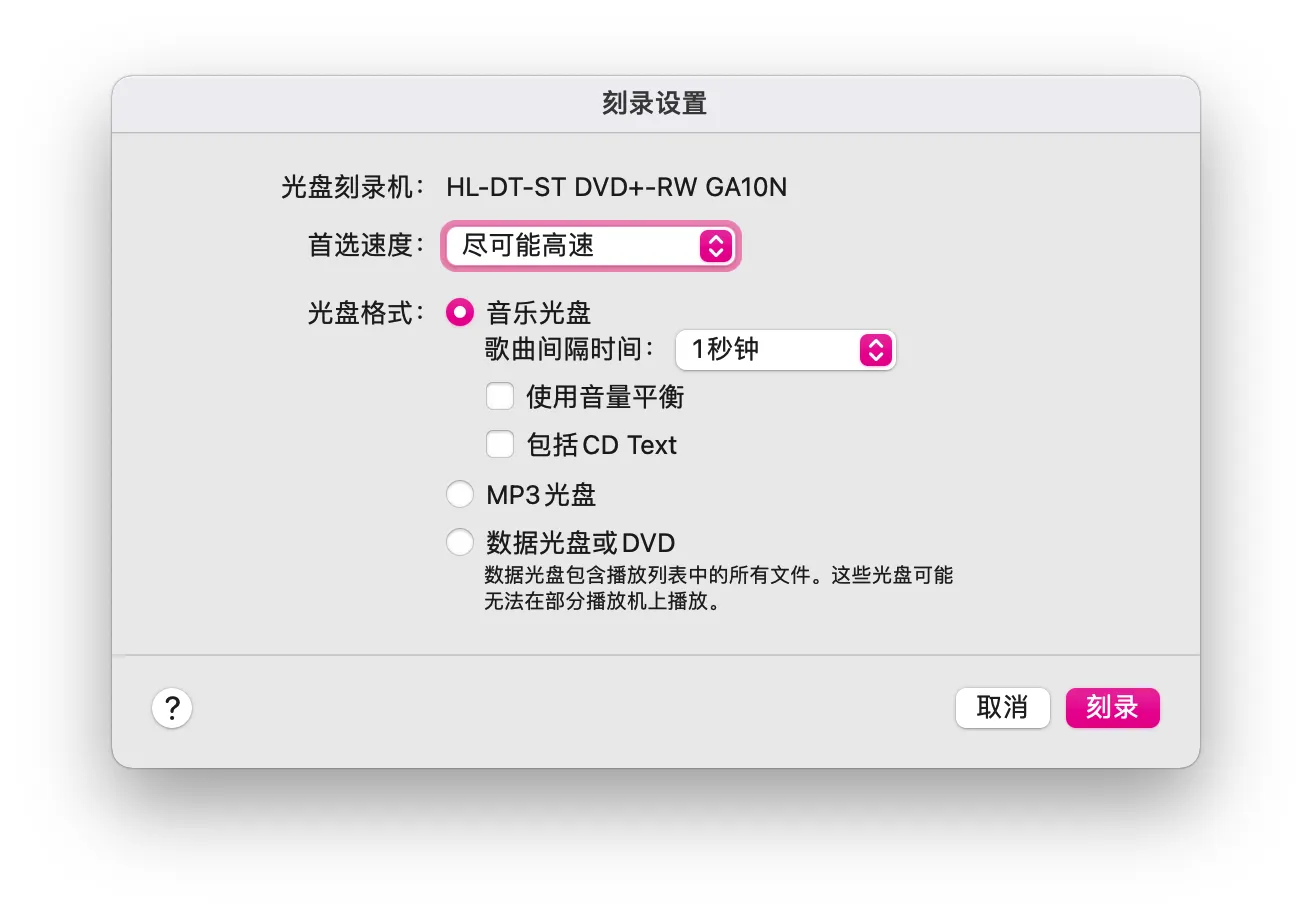1312x916 pixels.
Task: Open the 首选速度 dropdown showing 尽可能高速
Action: coord(590,246)
